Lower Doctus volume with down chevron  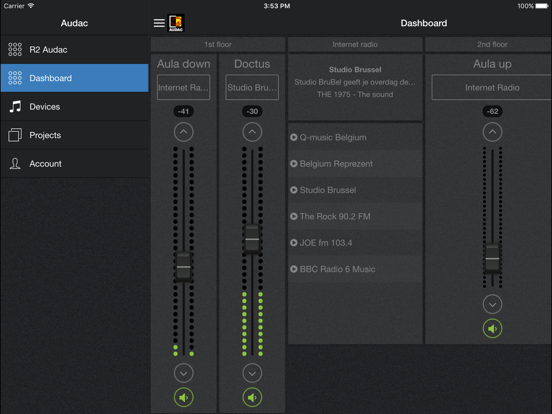click(x=252, y=373)
